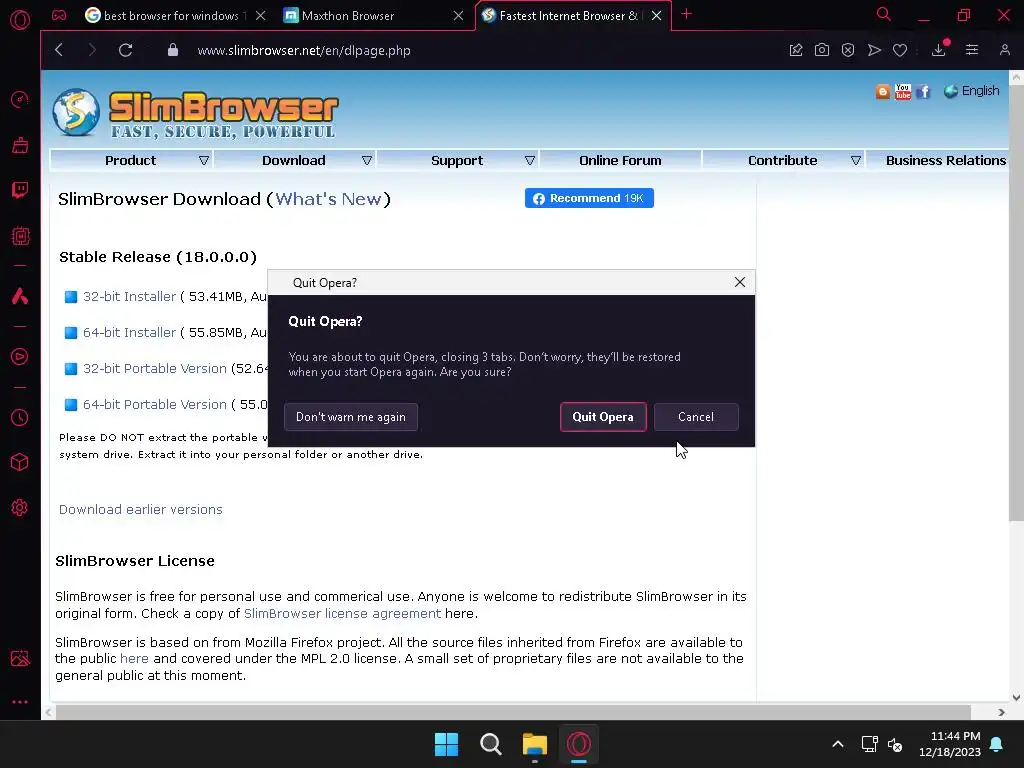Download the 32-bit Installer link
The width and height of the screenshot is (1024, 768).
click(x=129, y=296)
